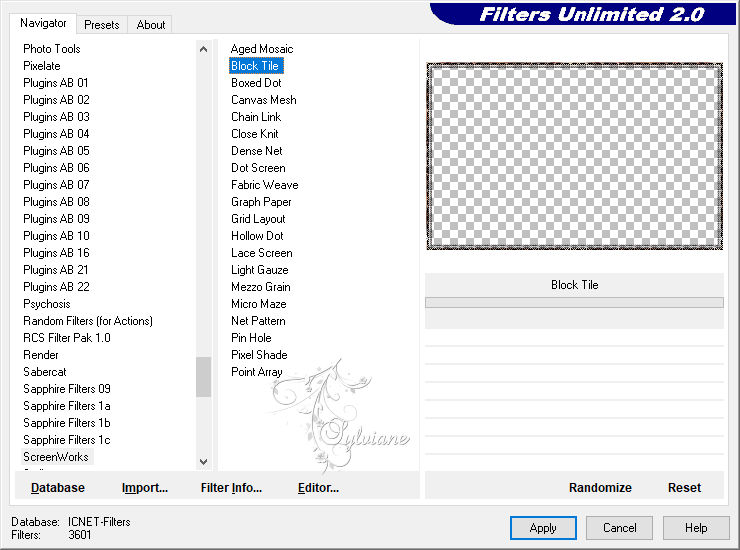Viewport: 740px width, 550px height.
Task: Open Filter Info...
Action: click(x=231, y=488)
